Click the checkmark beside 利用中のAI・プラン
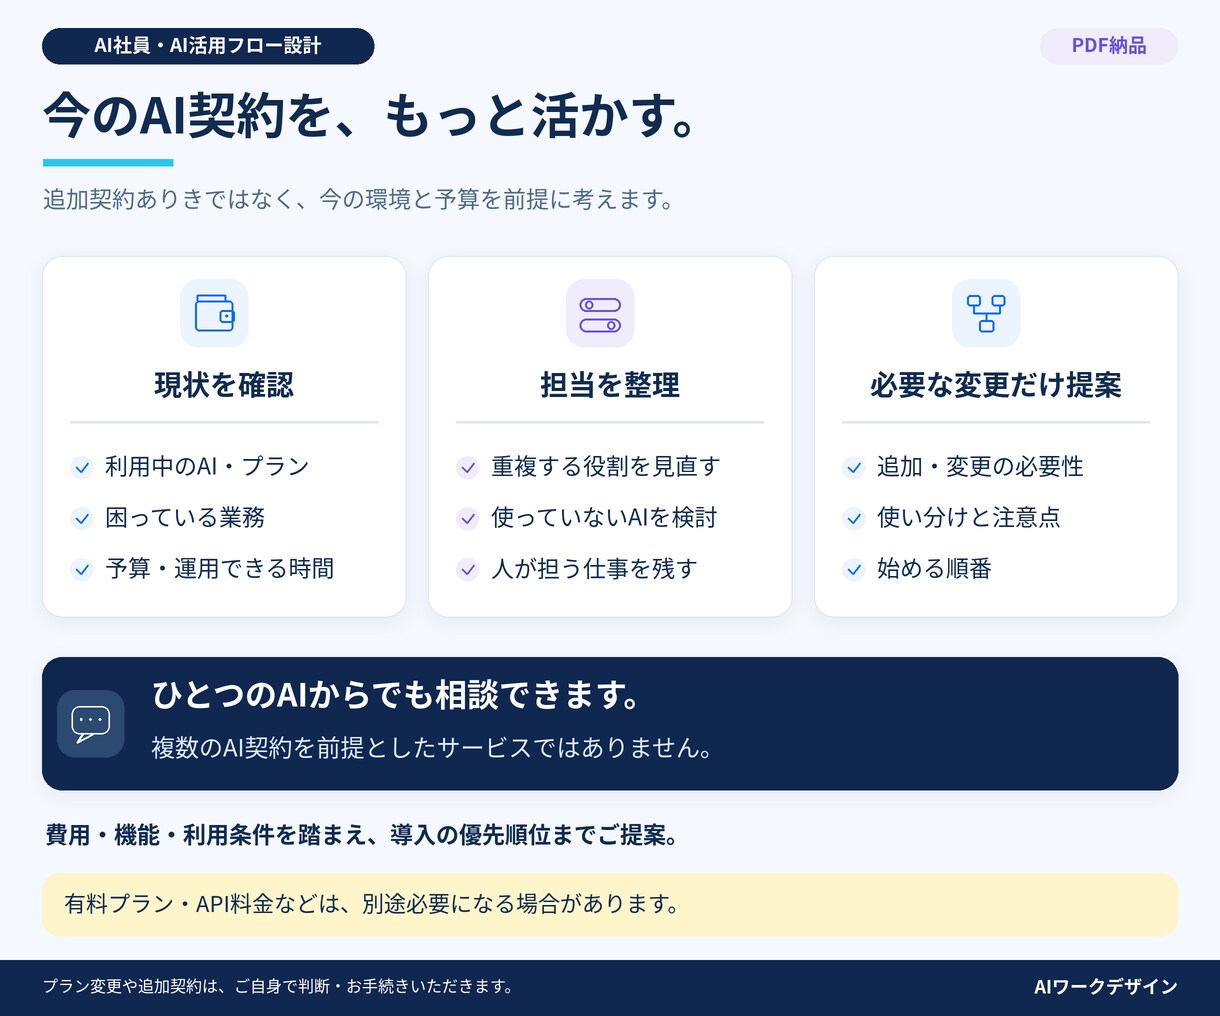The width and height of the screenshot is (1220, 1016). coord(82,467)
